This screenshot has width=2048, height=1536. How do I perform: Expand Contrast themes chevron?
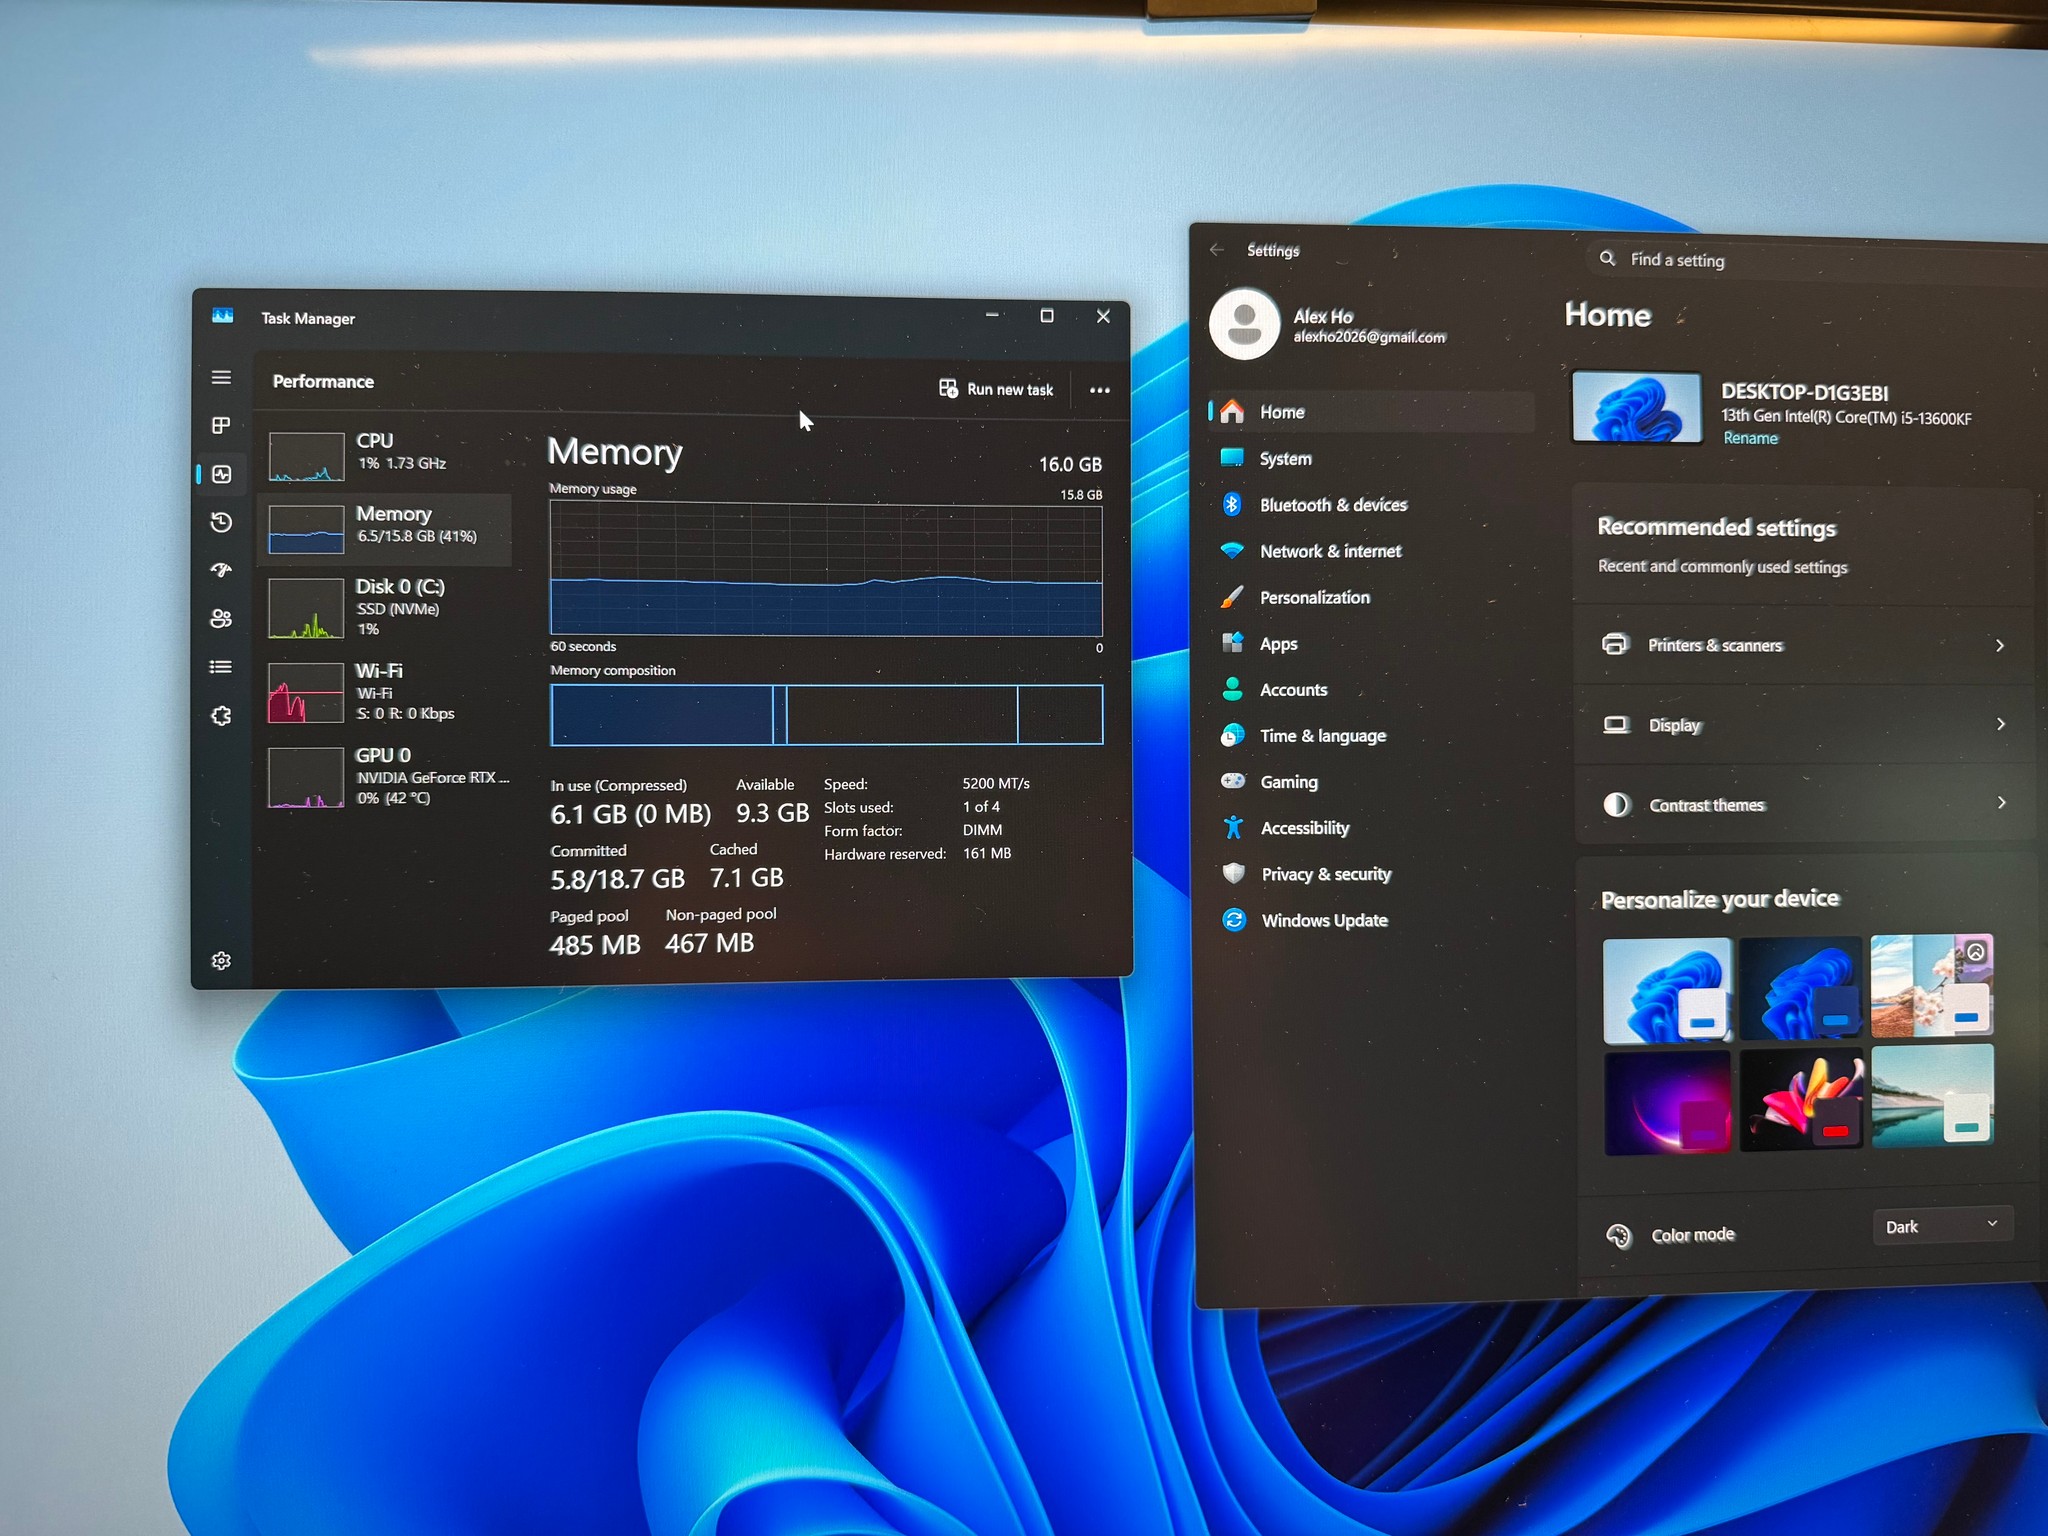click(x=2001, y=803)
